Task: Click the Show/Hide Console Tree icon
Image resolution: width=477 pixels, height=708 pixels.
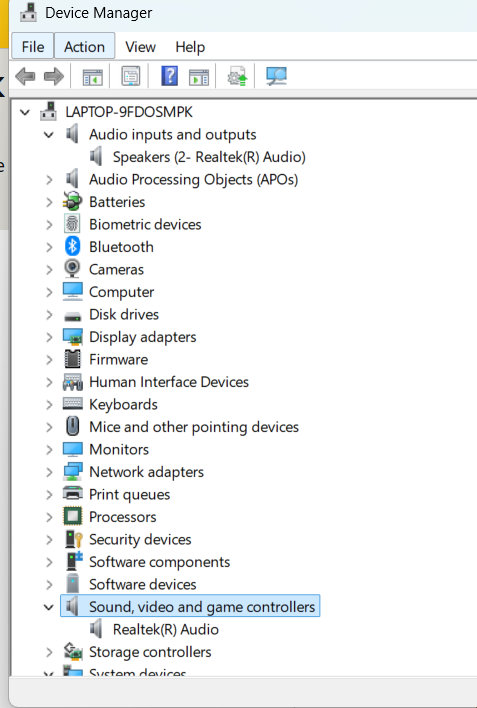Action: point(93,77)
